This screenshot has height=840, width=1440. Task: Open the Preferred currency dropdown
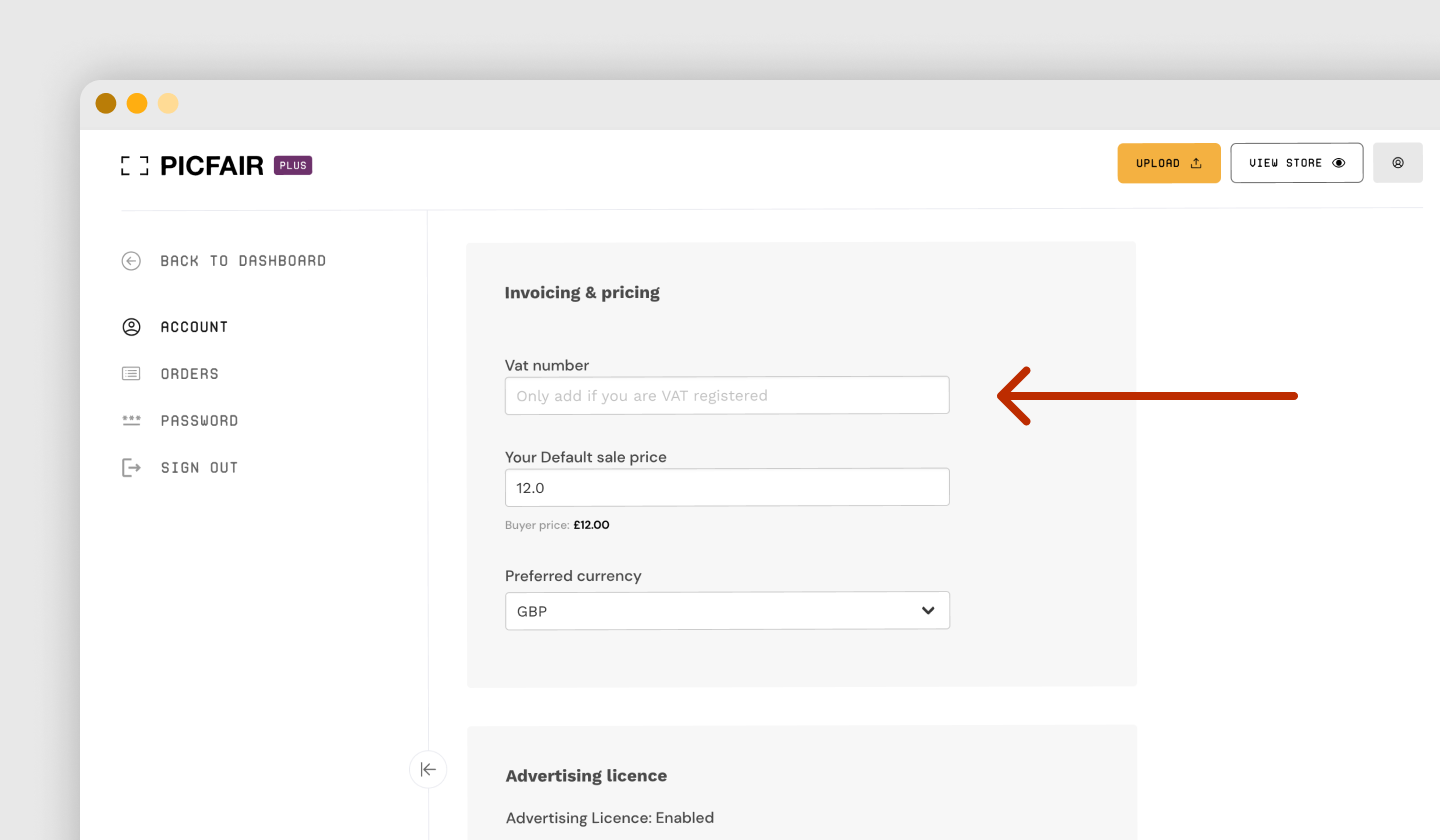point(727,610)
